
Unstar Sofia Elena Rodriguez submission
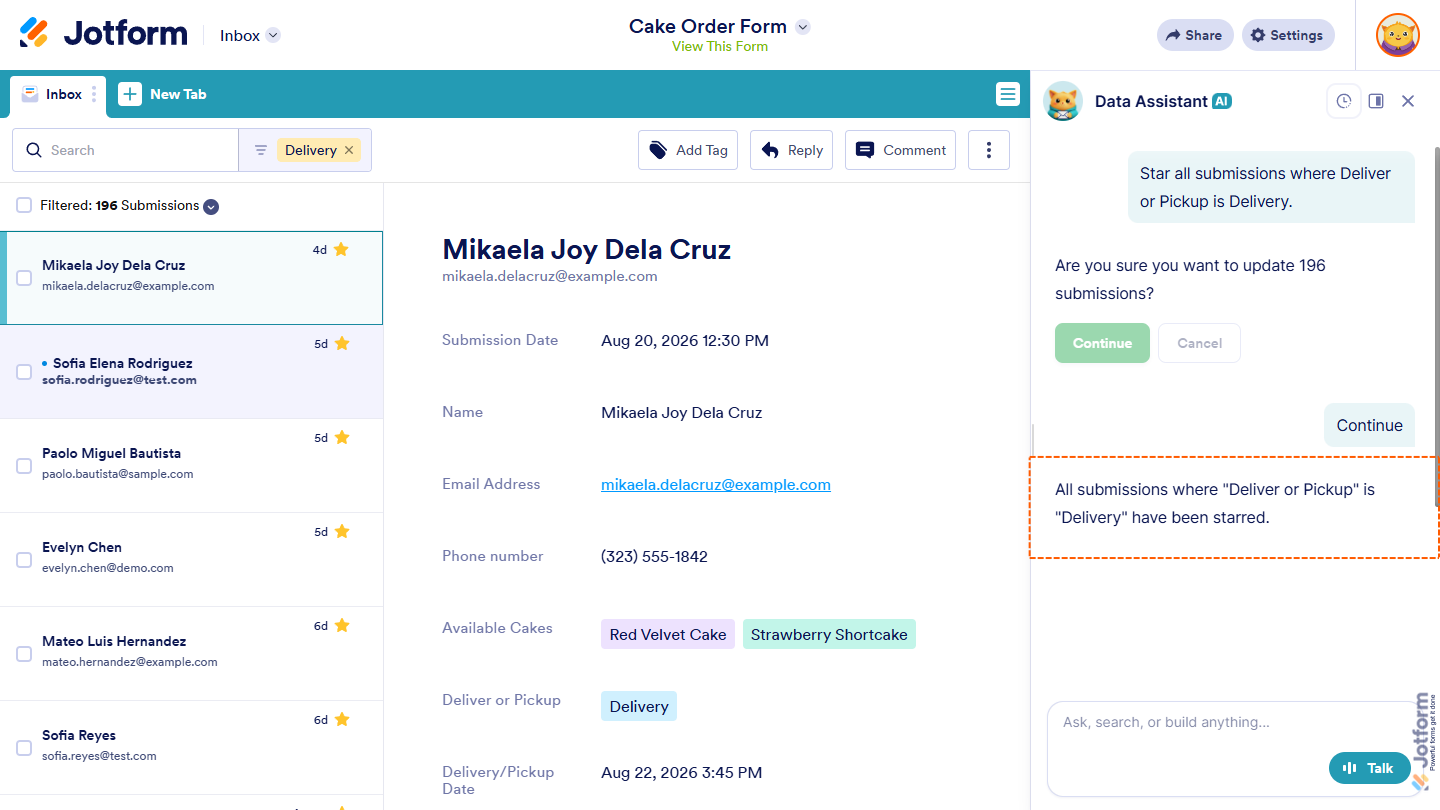342,343
